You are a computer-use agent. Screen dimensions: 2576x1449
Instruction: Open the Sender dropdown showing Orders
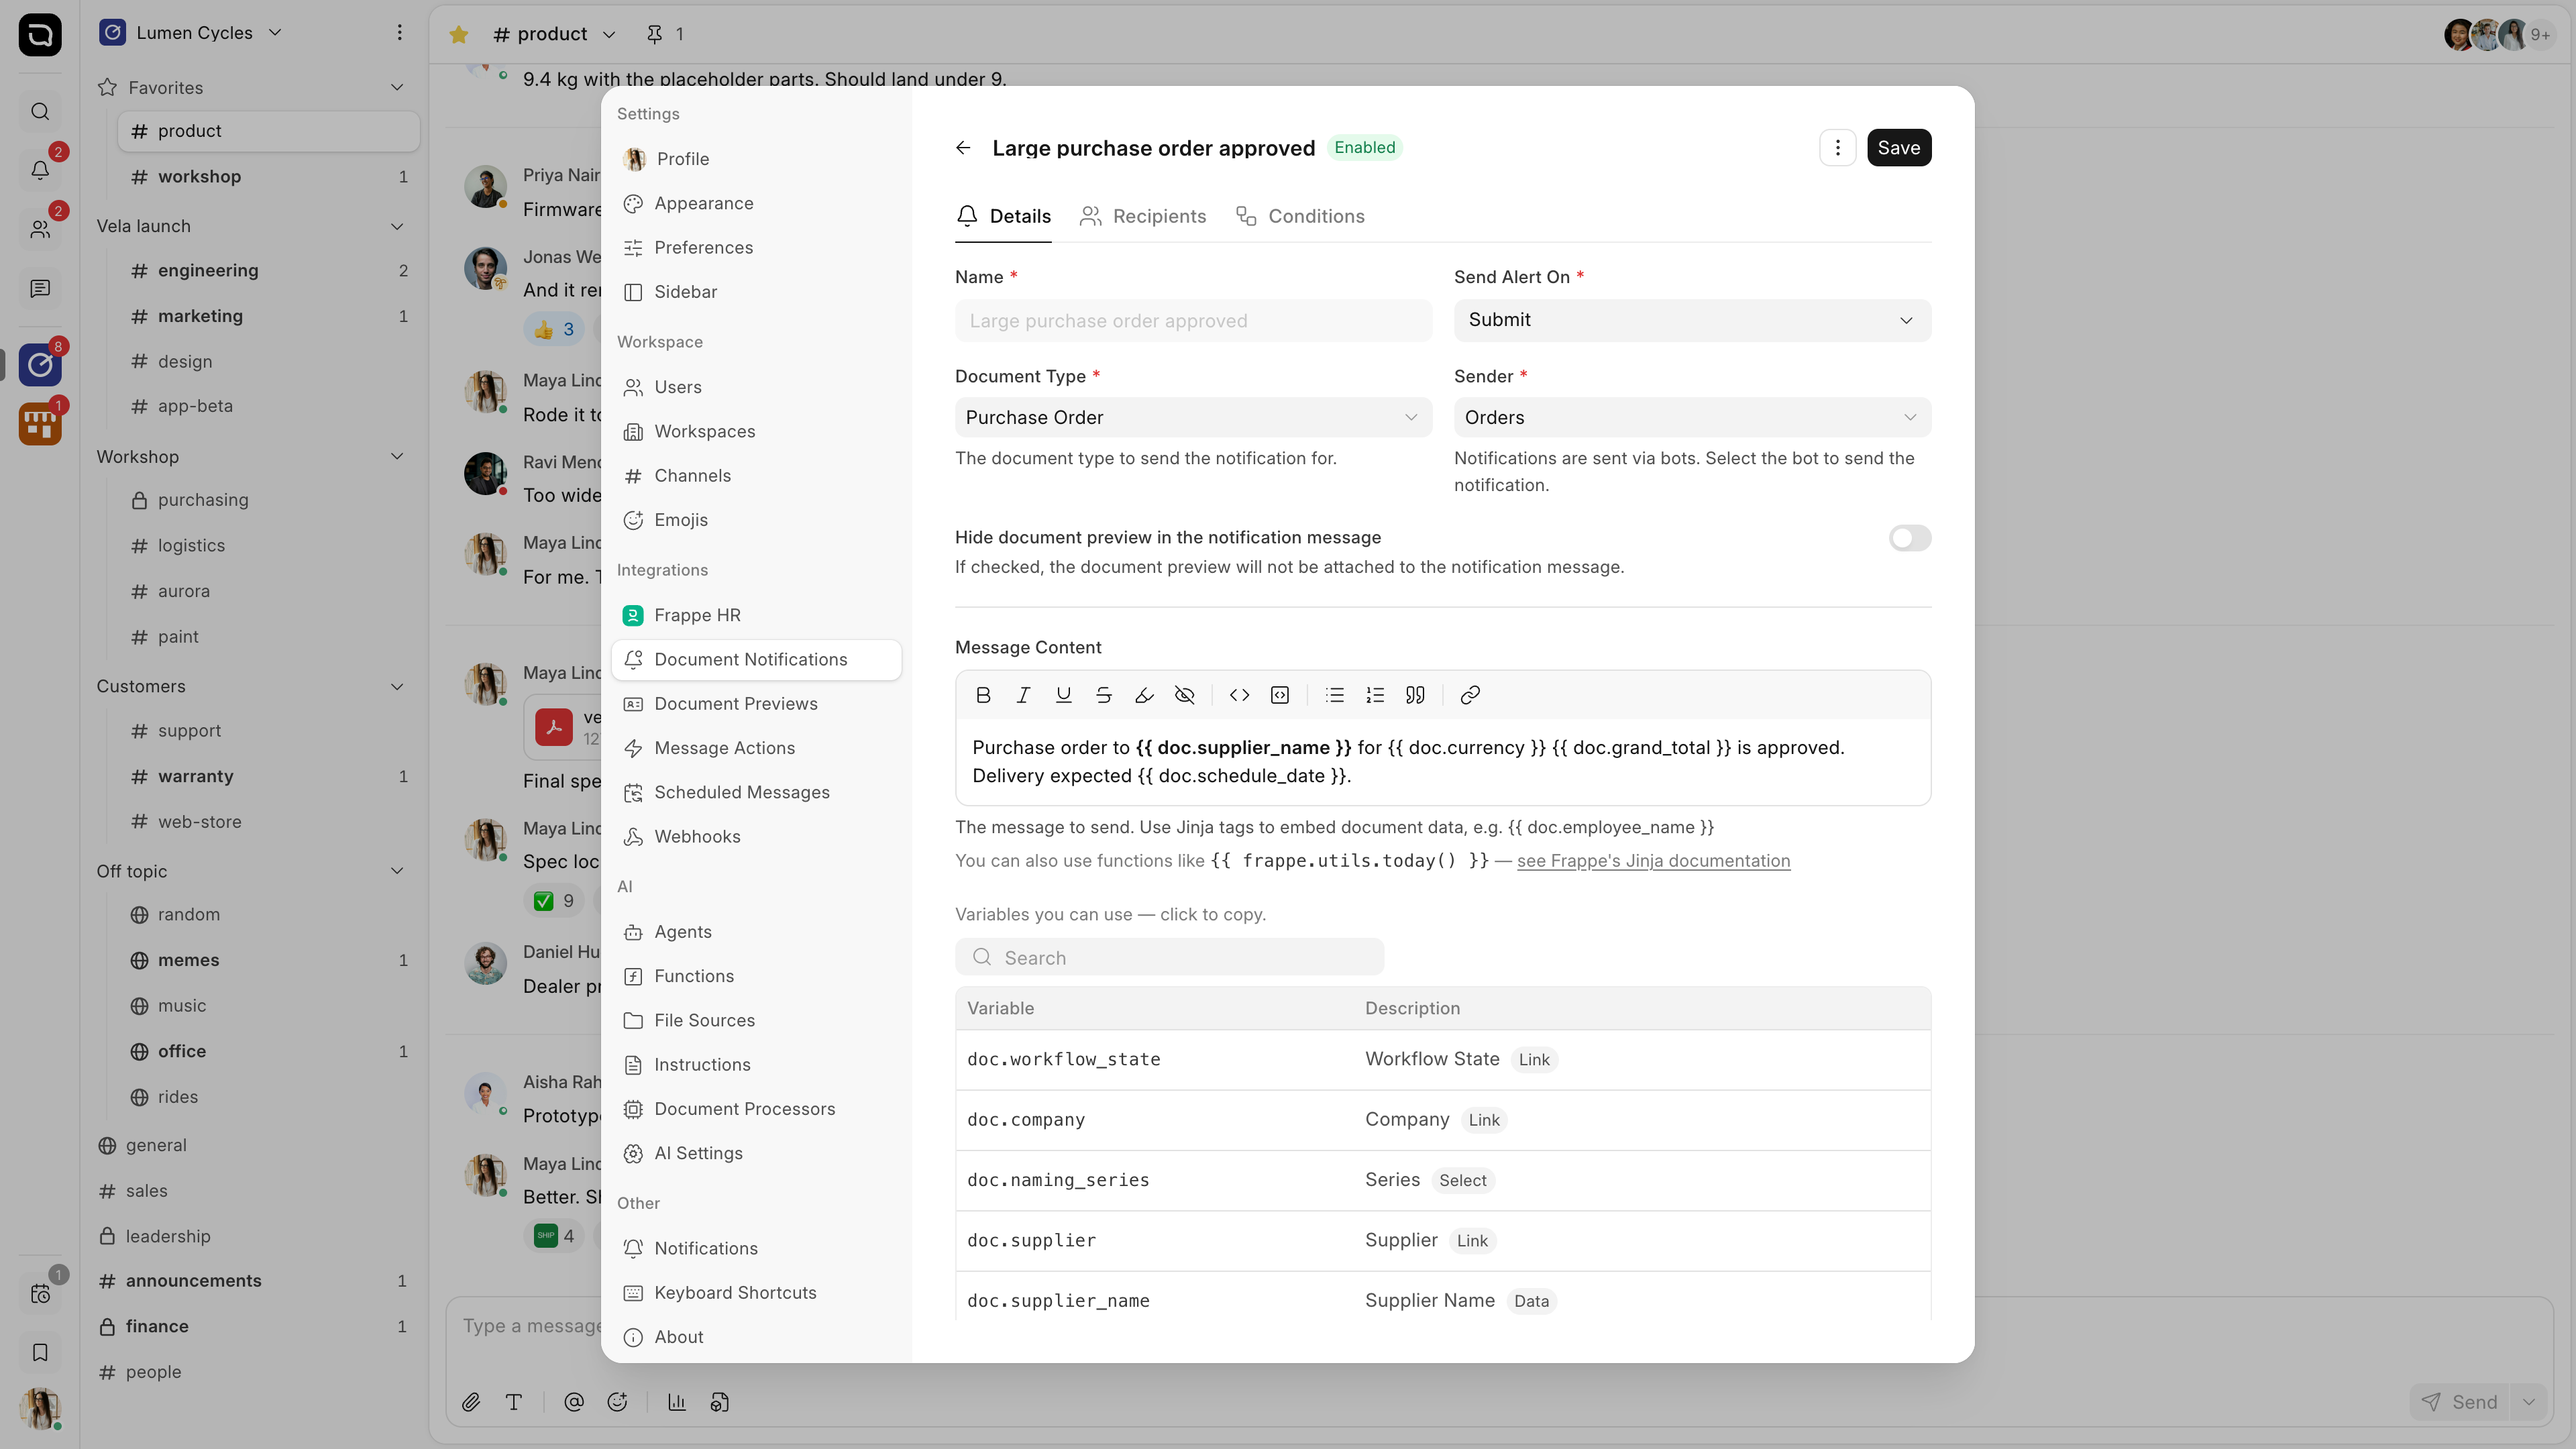[x=1692, y=418]
